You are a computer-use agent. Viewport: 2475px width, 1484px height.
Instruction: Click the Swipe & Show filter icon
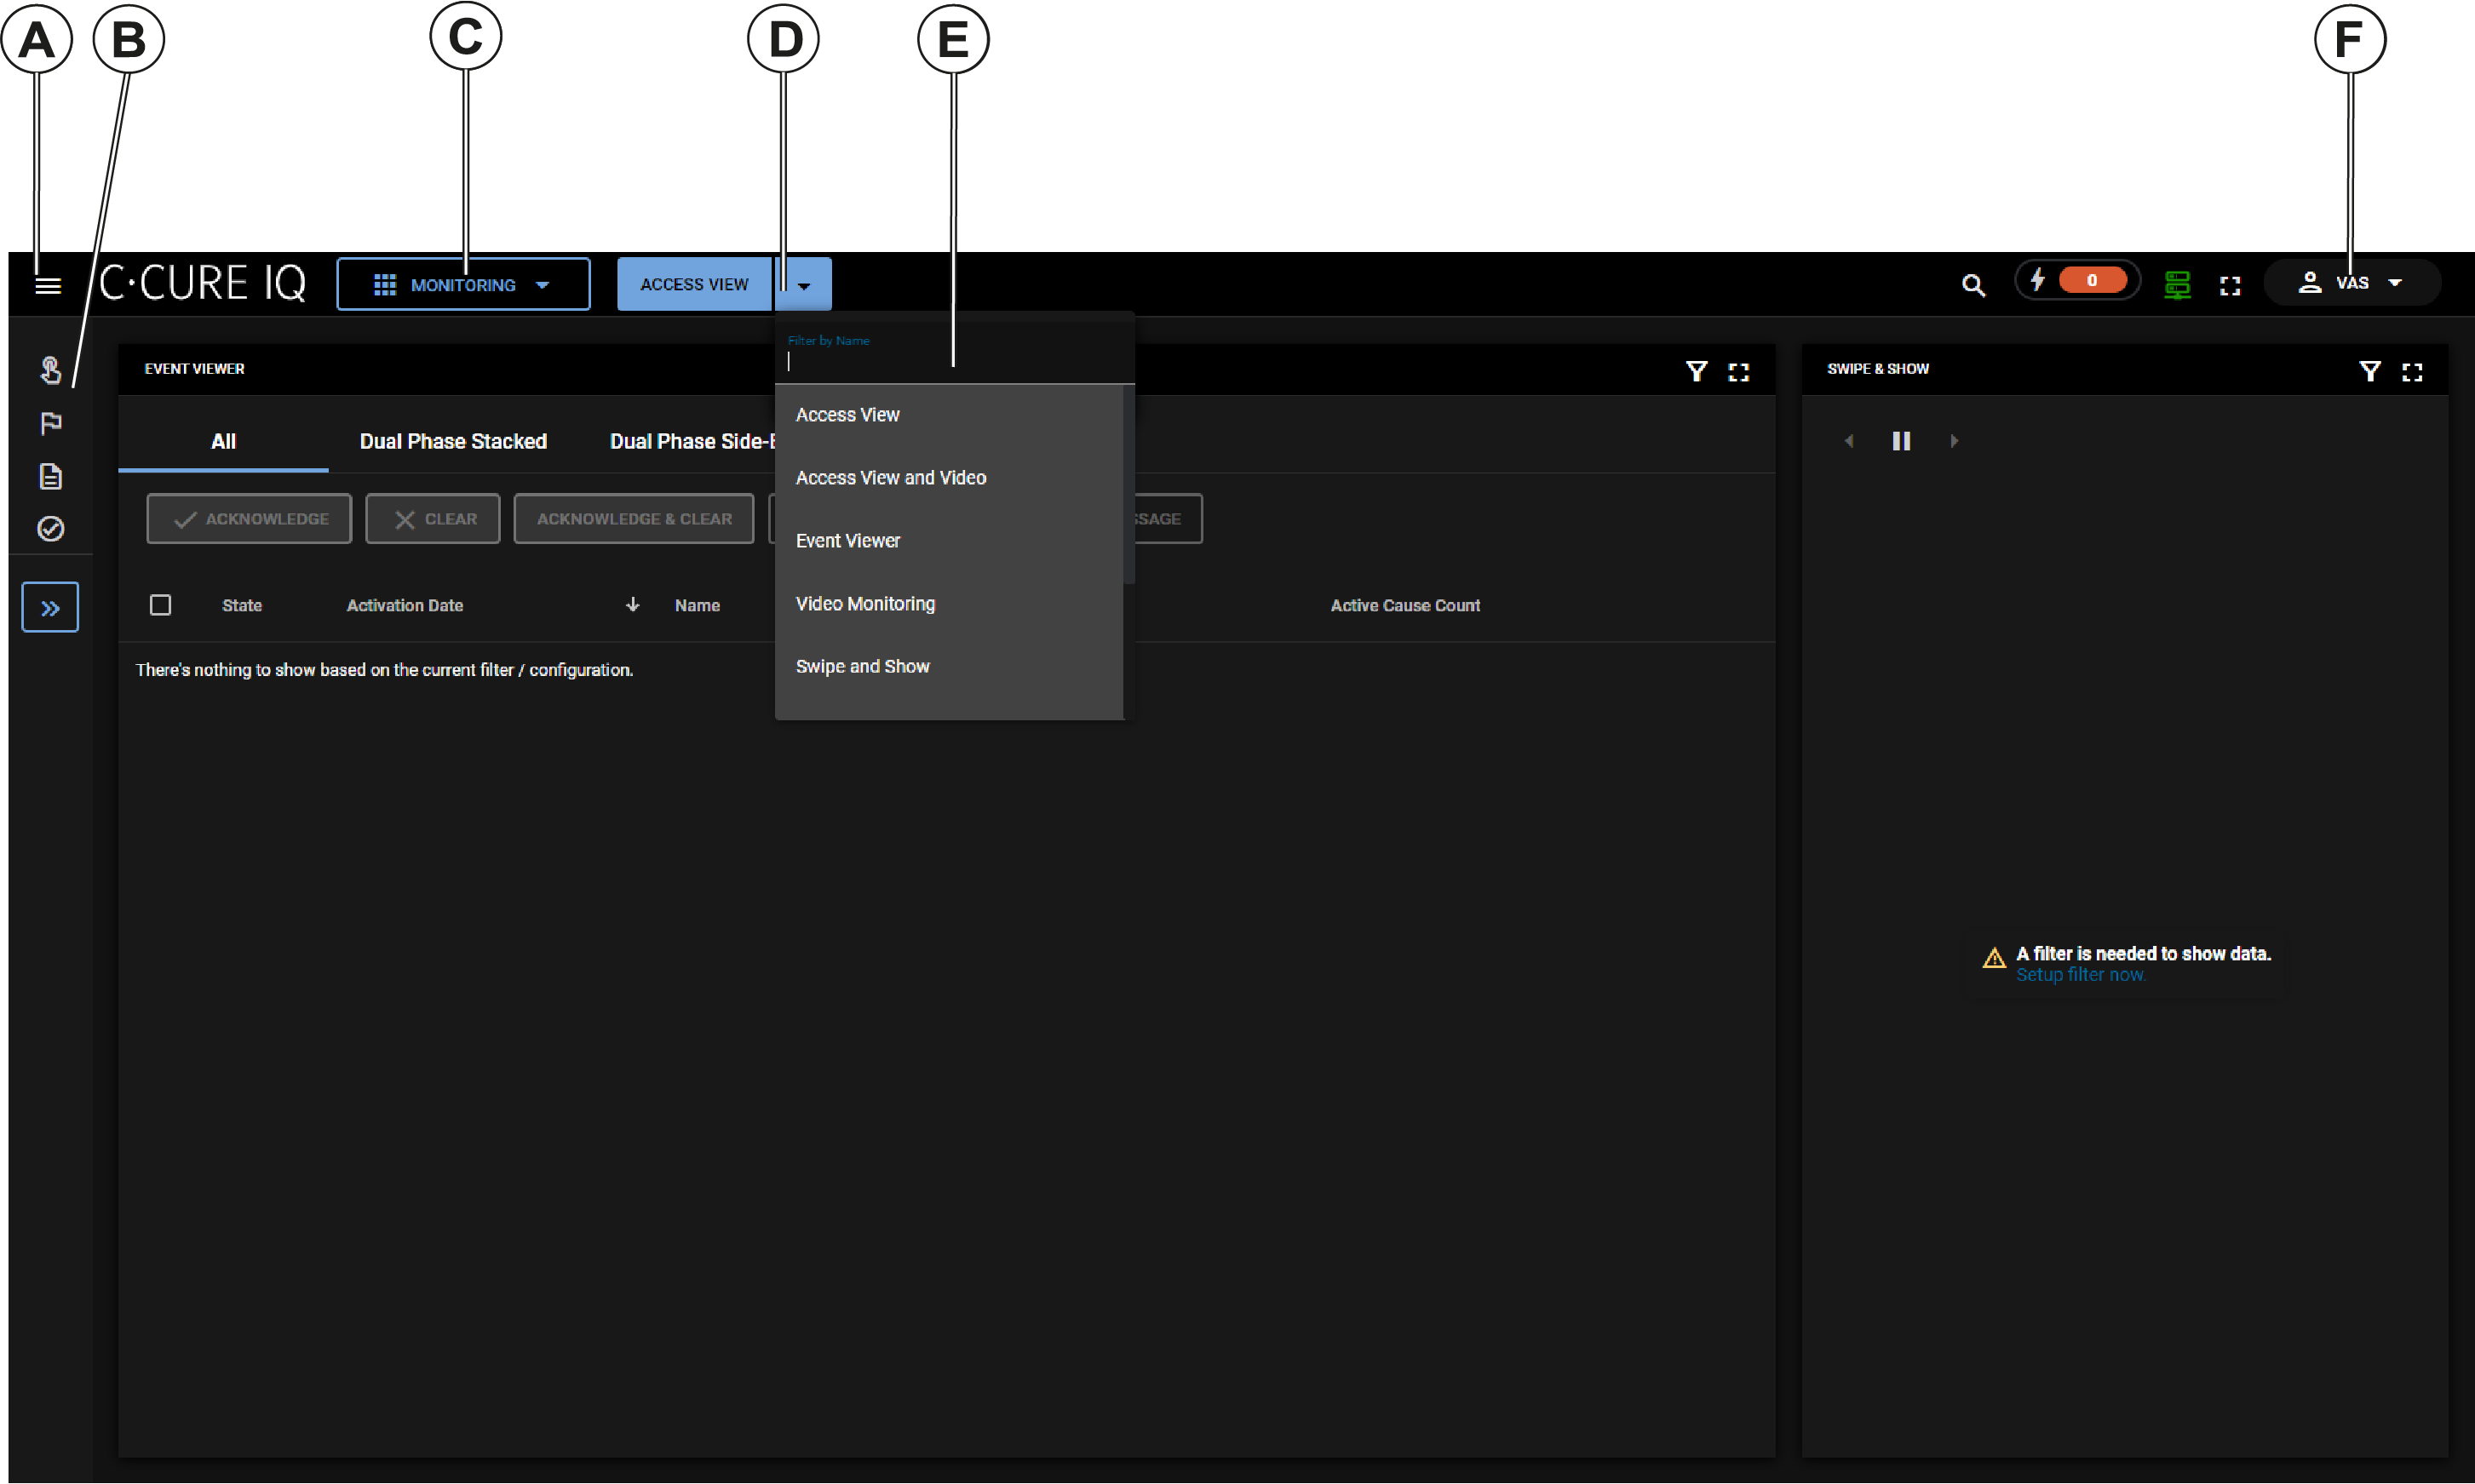(2369, 371)
